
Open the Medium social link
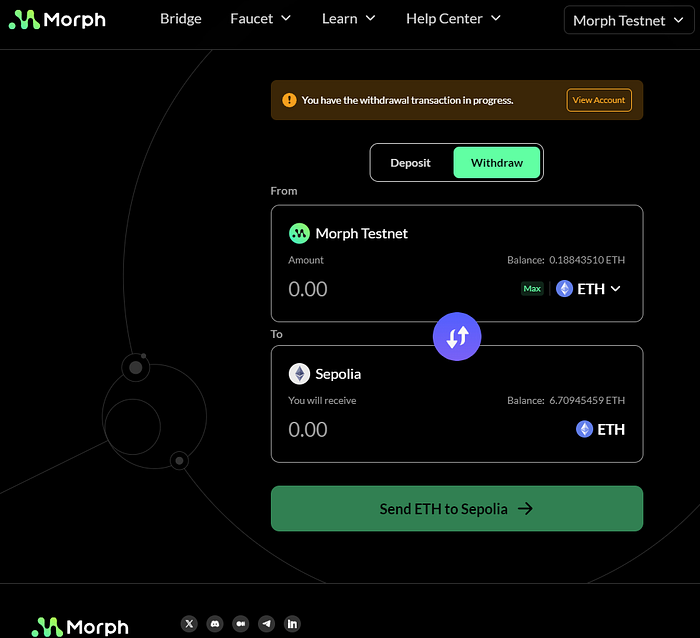tap(241, 624)
